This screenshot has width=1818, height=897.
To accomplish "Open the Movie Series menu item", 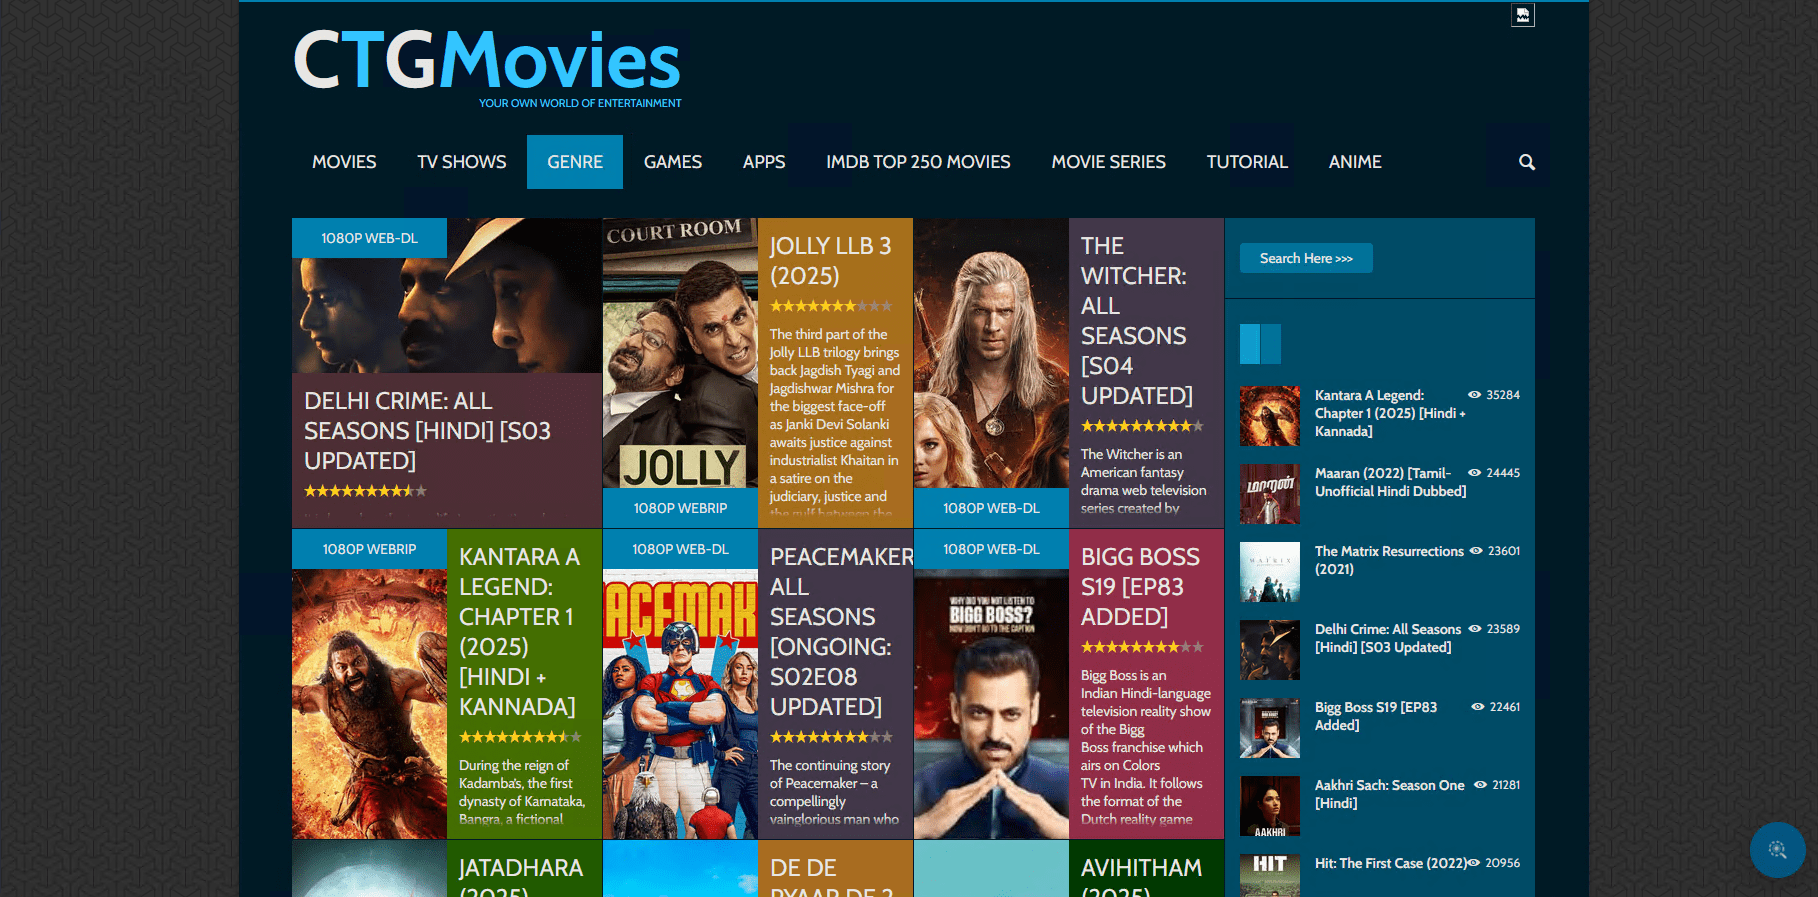I will click(1108, 162).
